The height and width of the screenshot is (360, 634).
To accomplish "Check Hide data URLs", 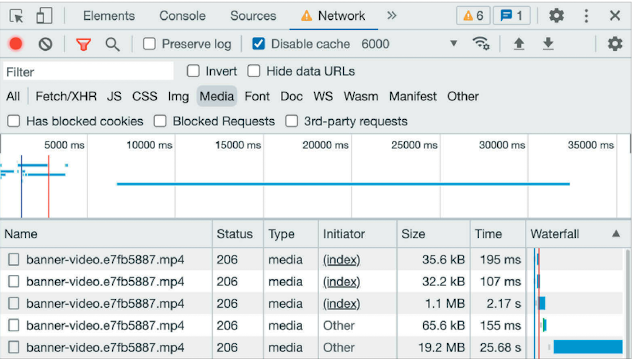I will click(254, 71).
